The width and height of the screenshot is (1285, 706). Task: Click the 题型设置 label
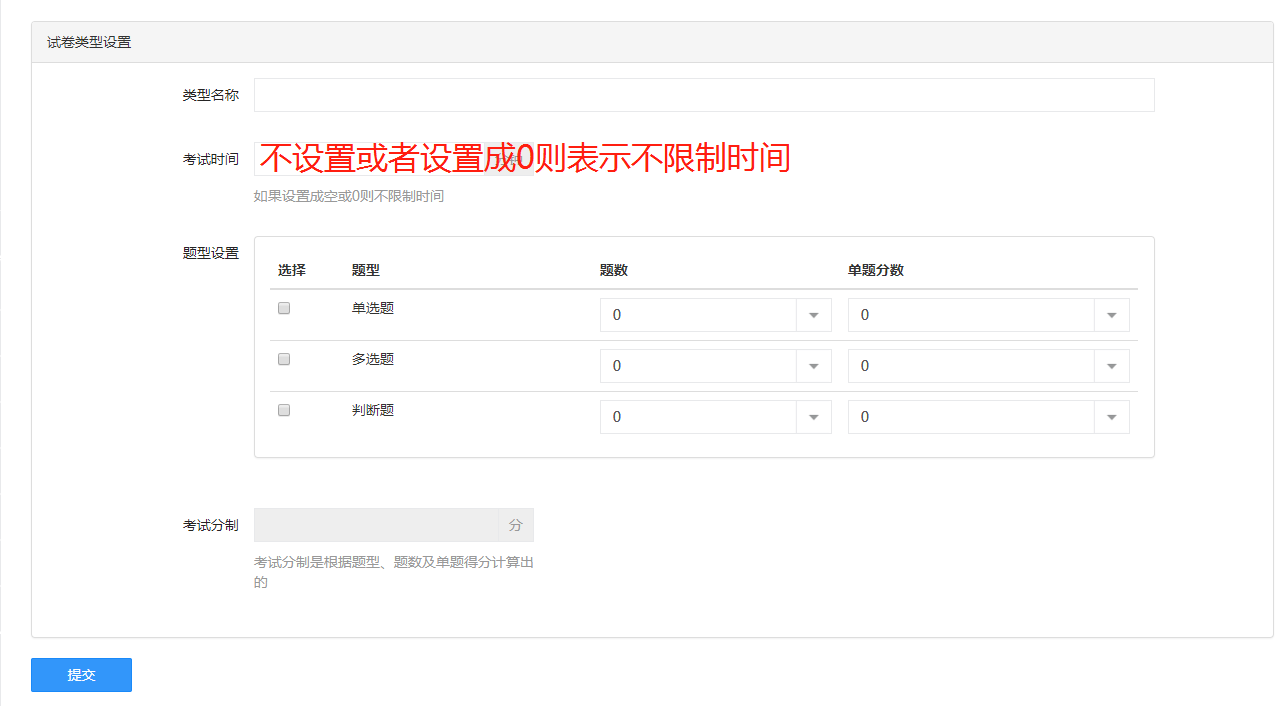[211, 253]
